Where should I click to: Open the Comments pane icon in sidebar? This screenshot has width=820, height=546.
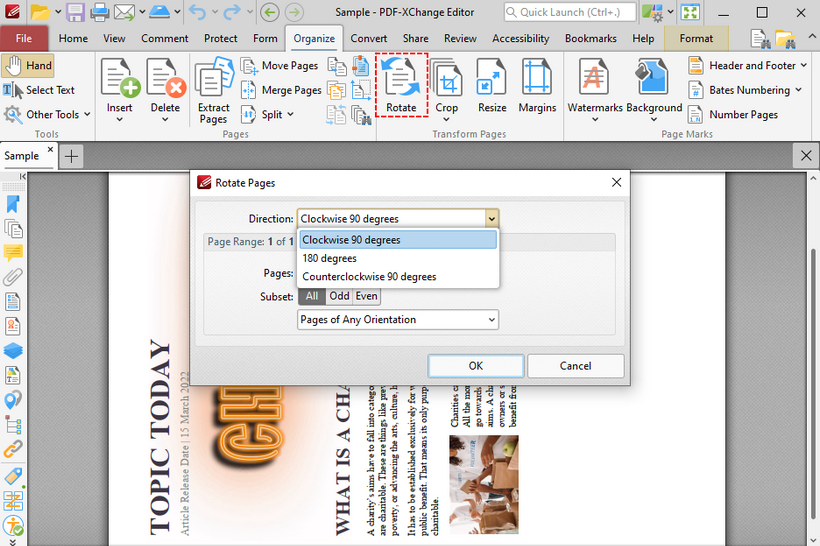[13, 253]
